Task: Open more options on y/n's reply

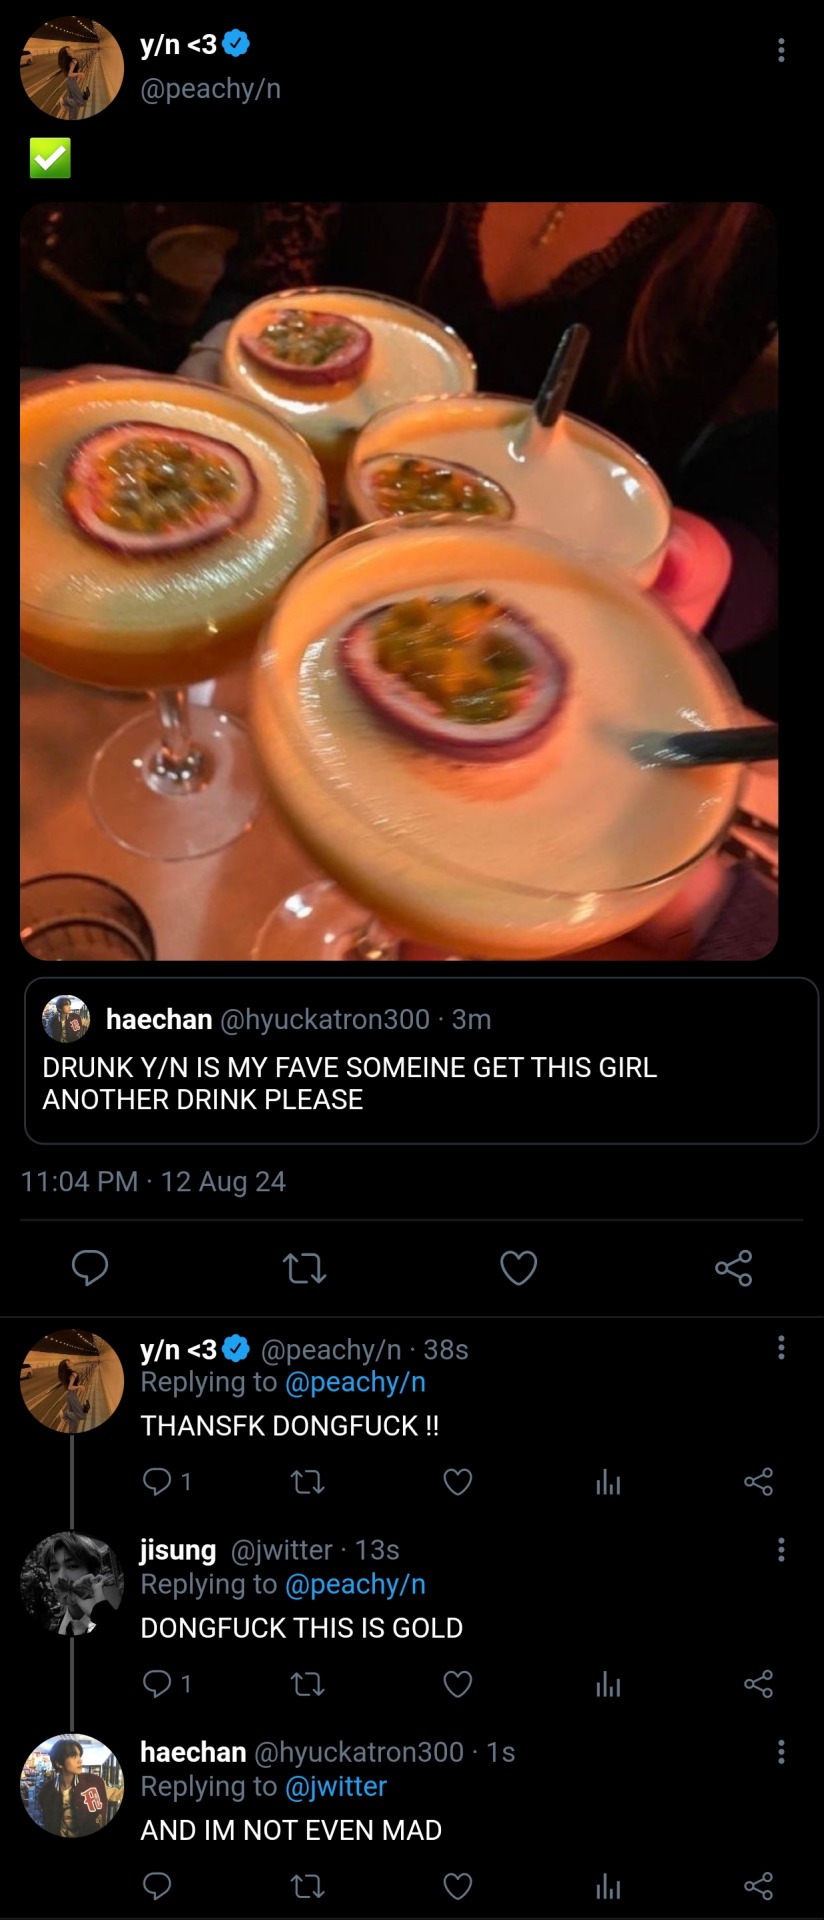Action: [x=781, y=1348]
